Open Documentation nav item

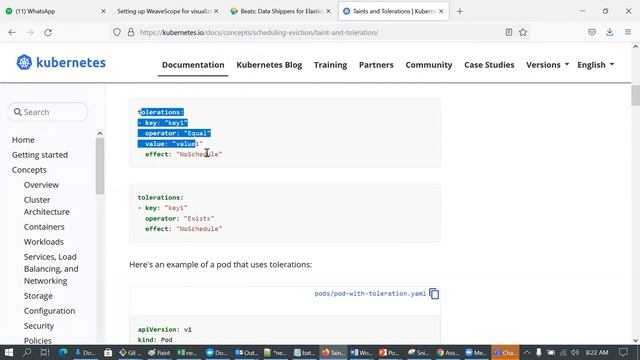pyautogui.click(x=193, y=65)
